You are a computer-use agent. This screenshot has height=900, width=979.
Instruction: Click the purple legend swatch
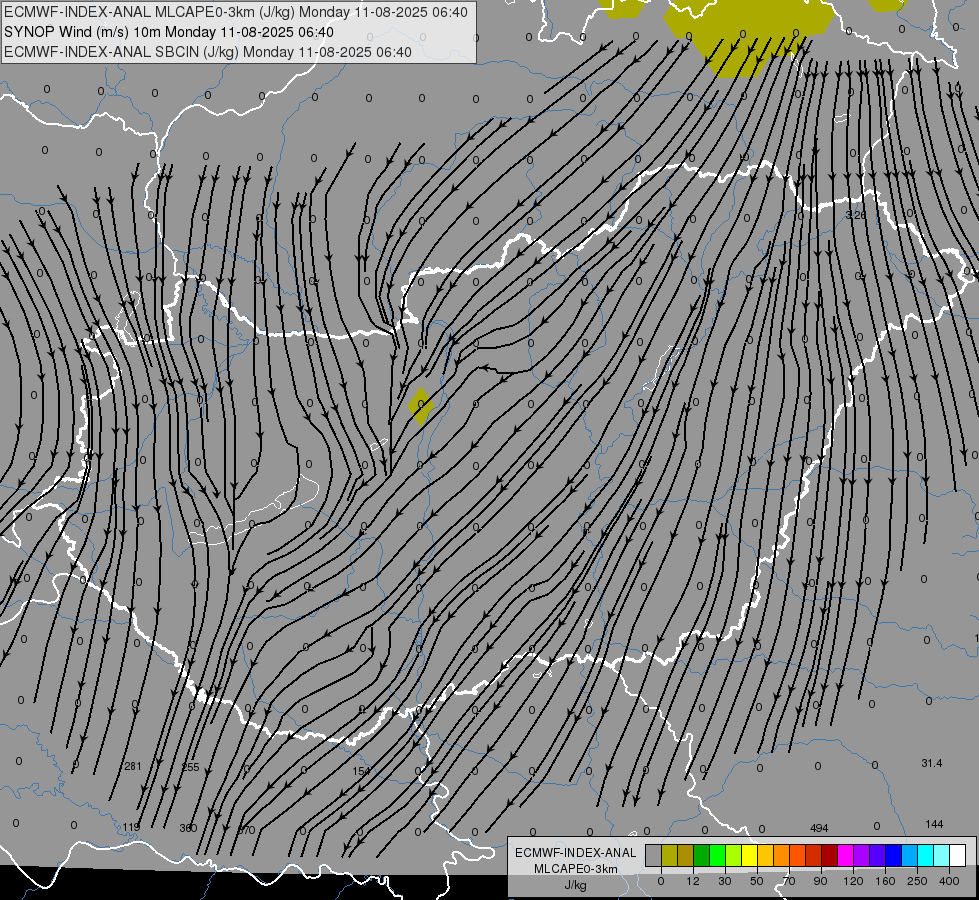tap(861, 855)
